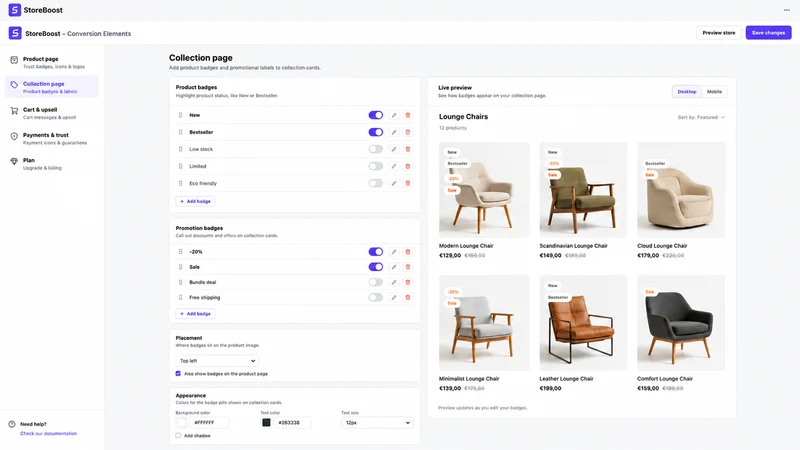
Task: Turn off the Sale promotion toggle
Action: [x=376, y=267]
